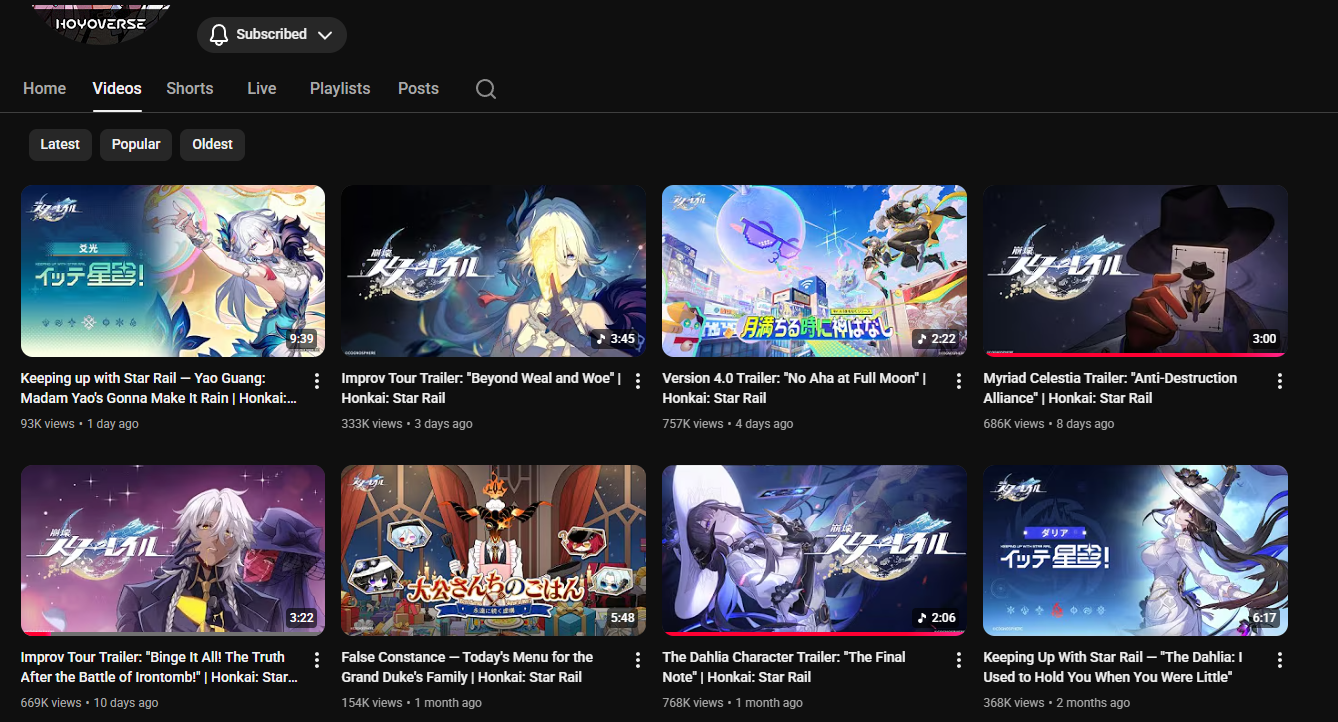Open title "Improv Tour Trailer: Beyond Weal and Woe"
The height and width of the screenshot is (722, 1338).
pyautogui.click(x=481, y=388)
